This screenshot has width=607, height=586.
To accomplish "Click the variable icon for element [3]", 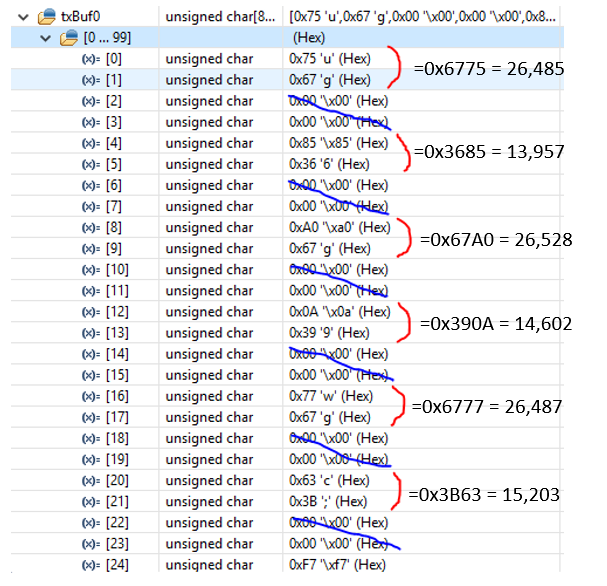I will [x=91, y=122].
